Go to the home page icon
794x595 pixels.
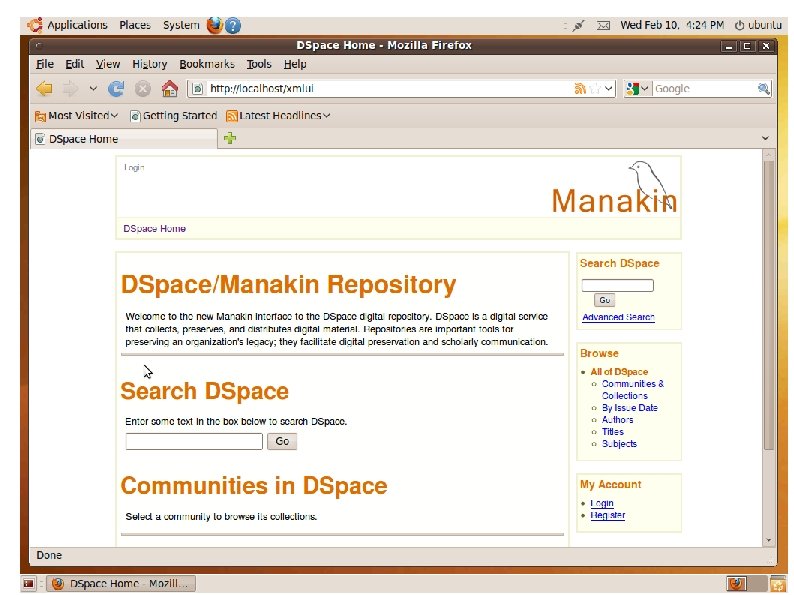[170, 89]
